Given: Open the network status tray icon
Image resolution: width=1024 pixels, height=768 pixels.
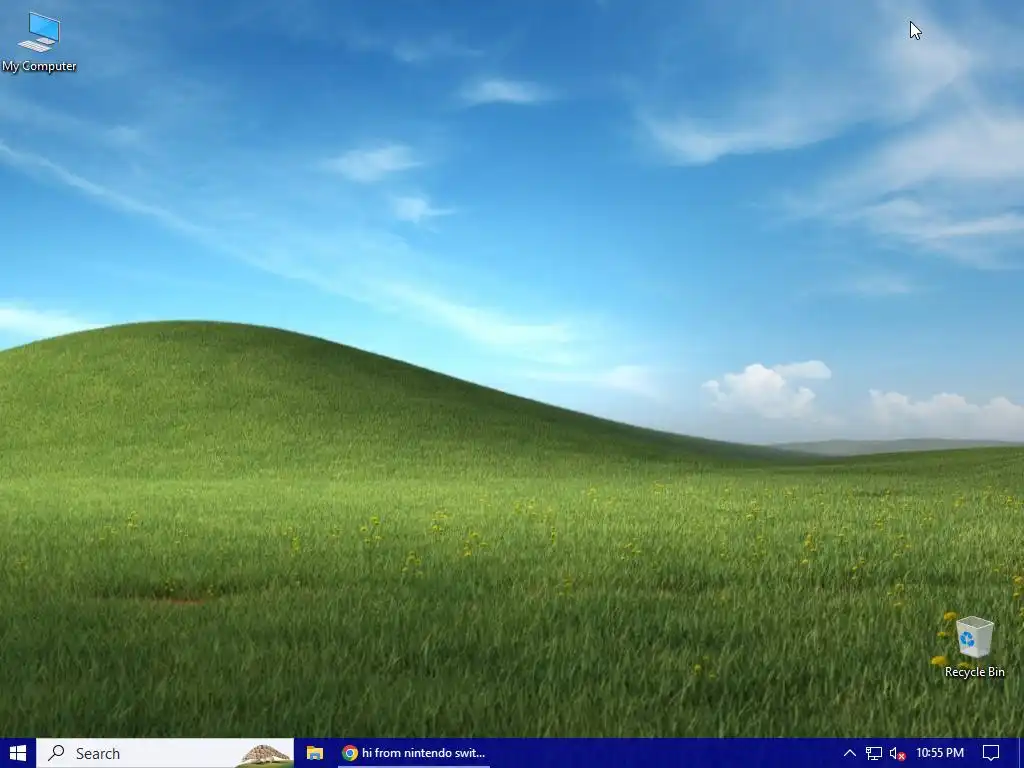Looking at the screenshot, I should (x=874, y=753).
